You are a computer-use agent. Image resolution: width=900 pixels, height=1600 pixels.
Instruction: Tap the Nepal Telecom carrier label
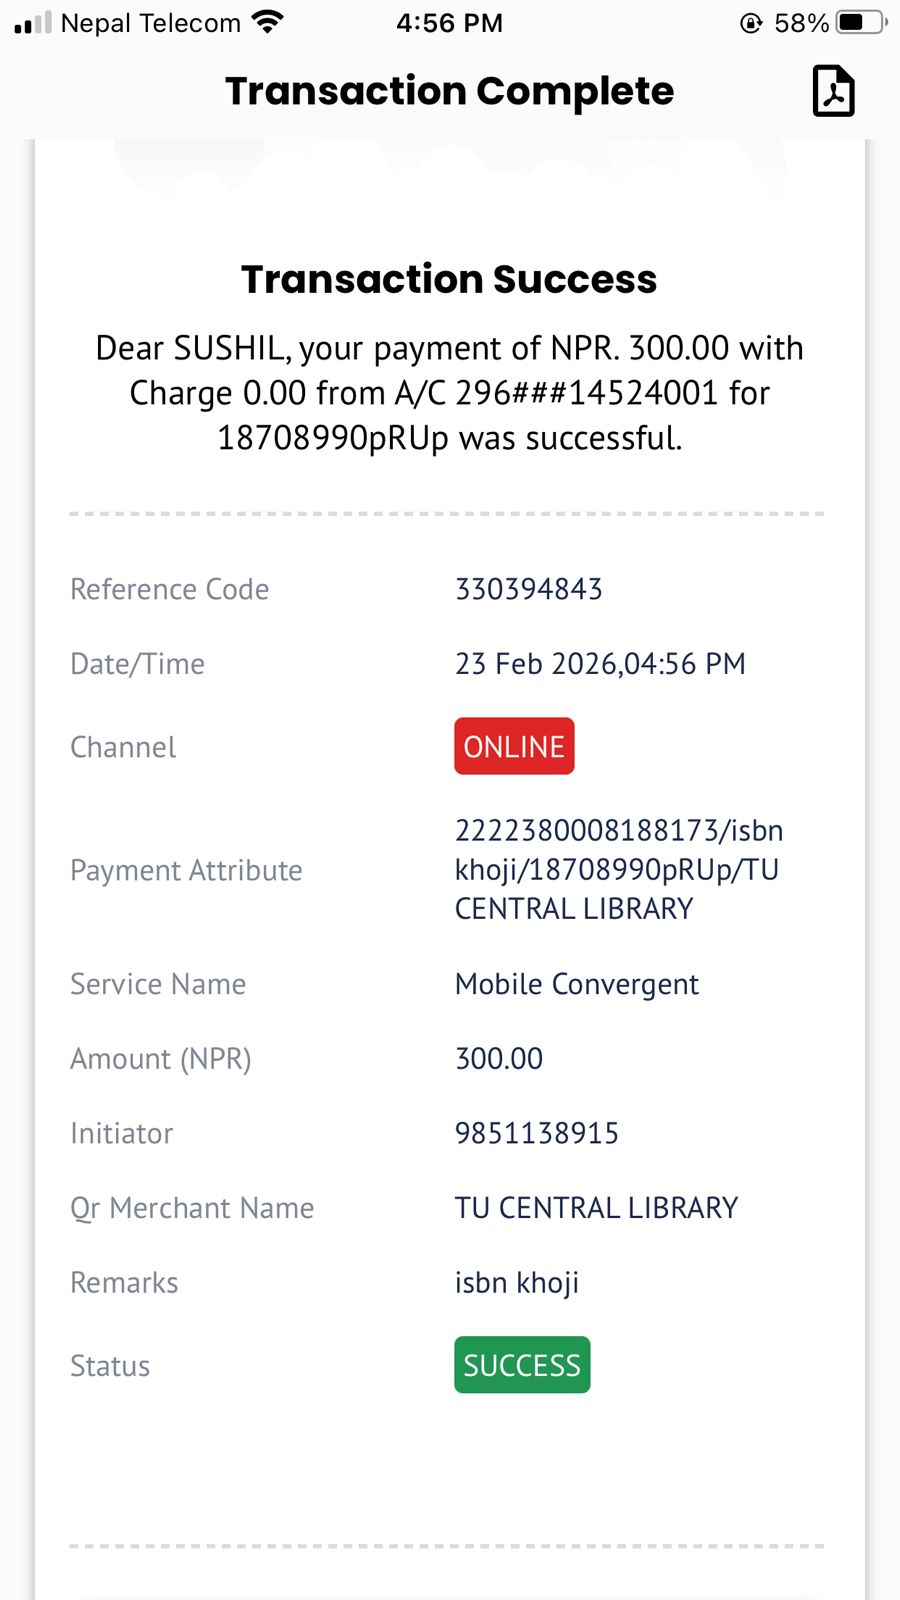click(x=150, y=23)
